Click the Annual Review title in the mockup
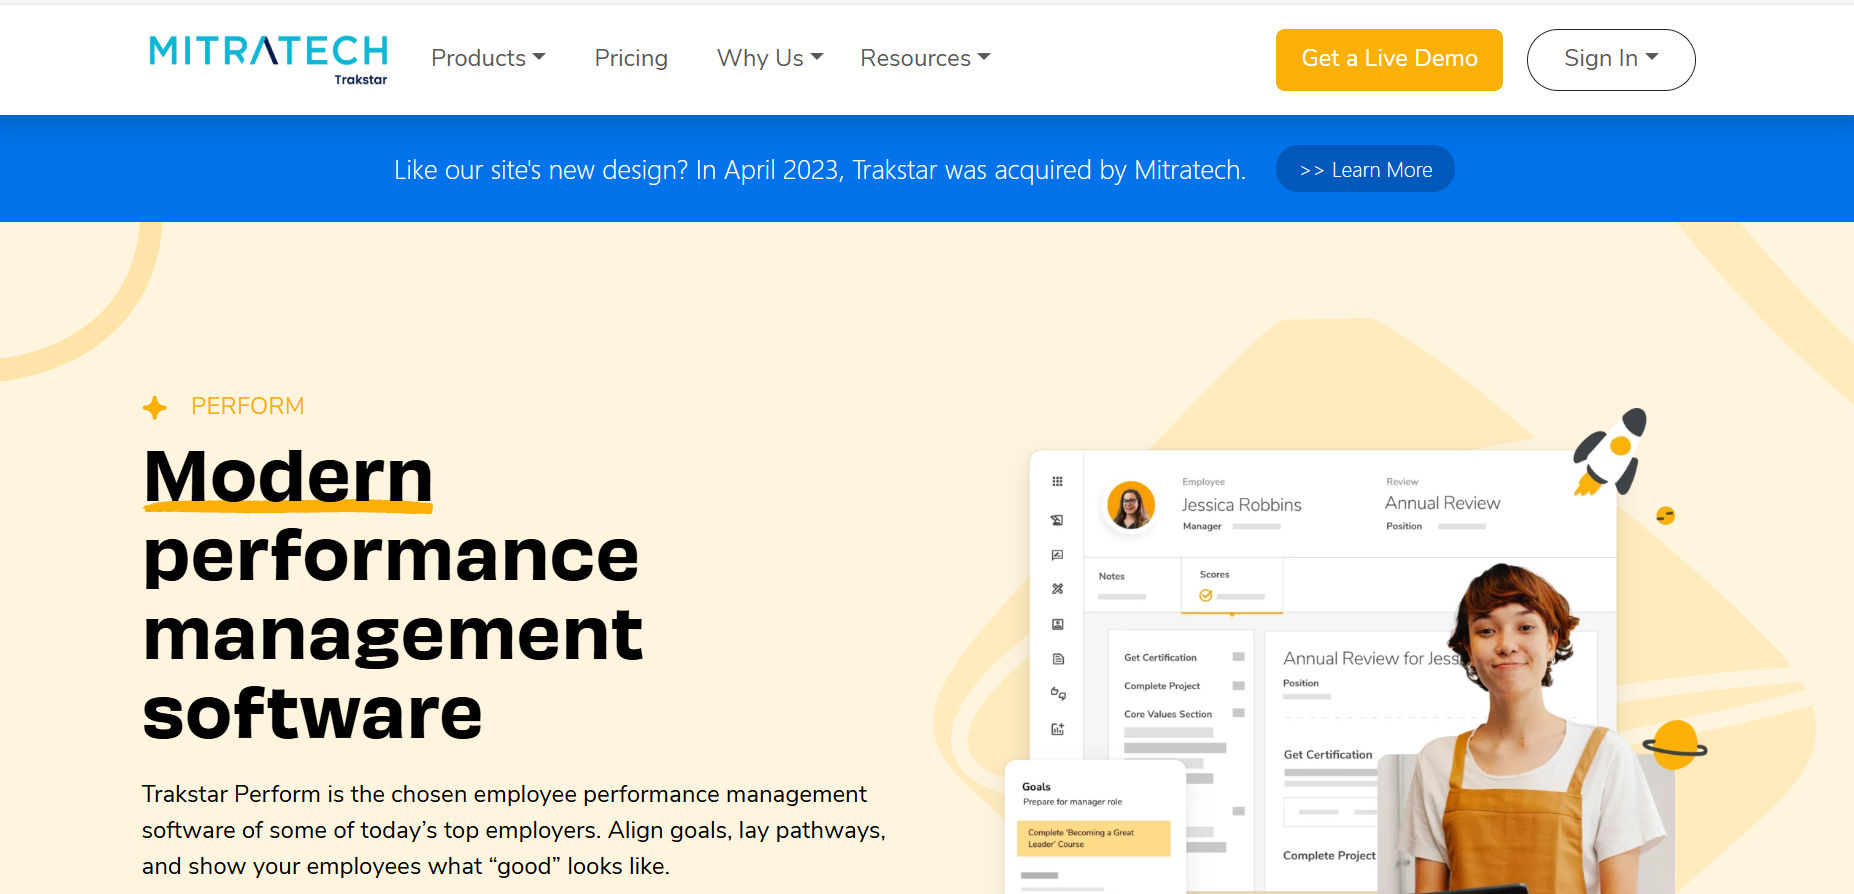The image size is (1854, 894). click(x=1442, y=503)
